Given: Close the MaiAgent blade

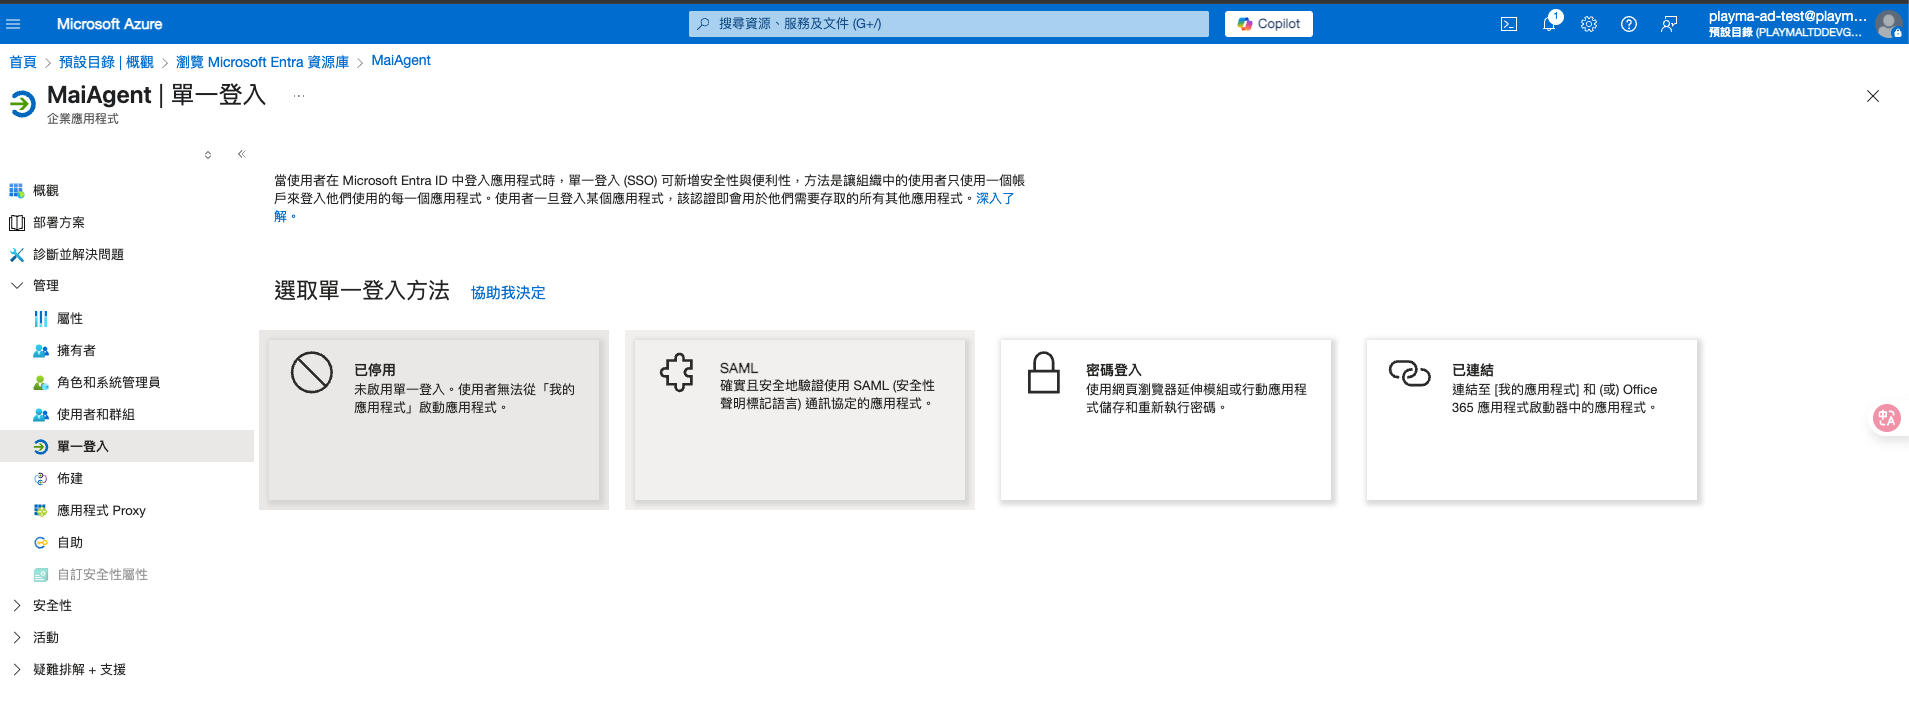Looking at the screenshot, I should coord(1873,96).
